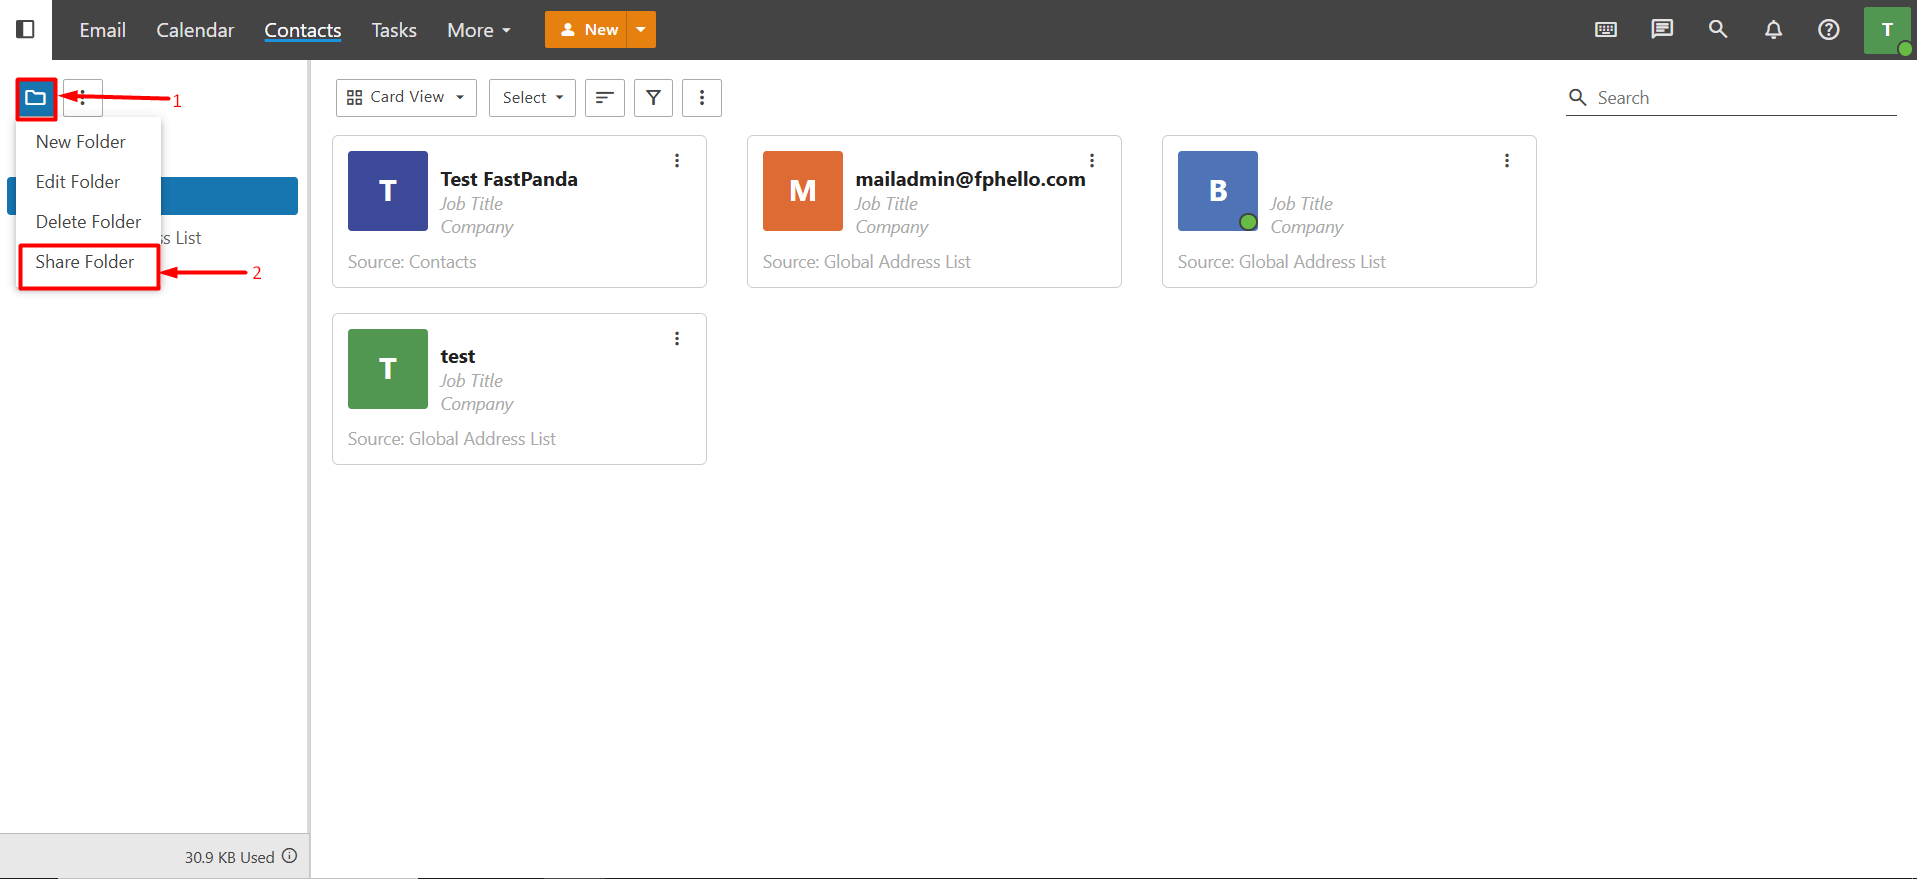Switch to the Calendar tab
This screenshot has width=1917, height=879.
pyautogui.click(x=195, y=30)
